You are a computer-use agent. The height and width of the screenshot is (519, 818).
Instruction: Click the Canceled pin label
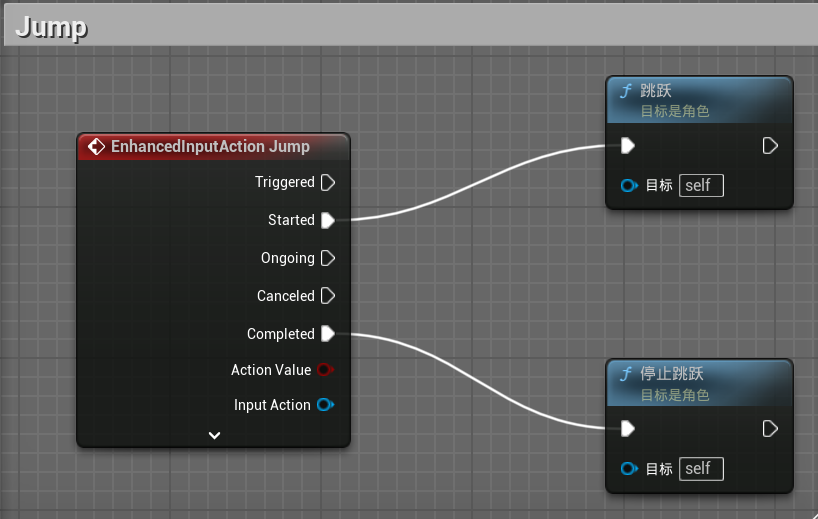click(286, 296)
